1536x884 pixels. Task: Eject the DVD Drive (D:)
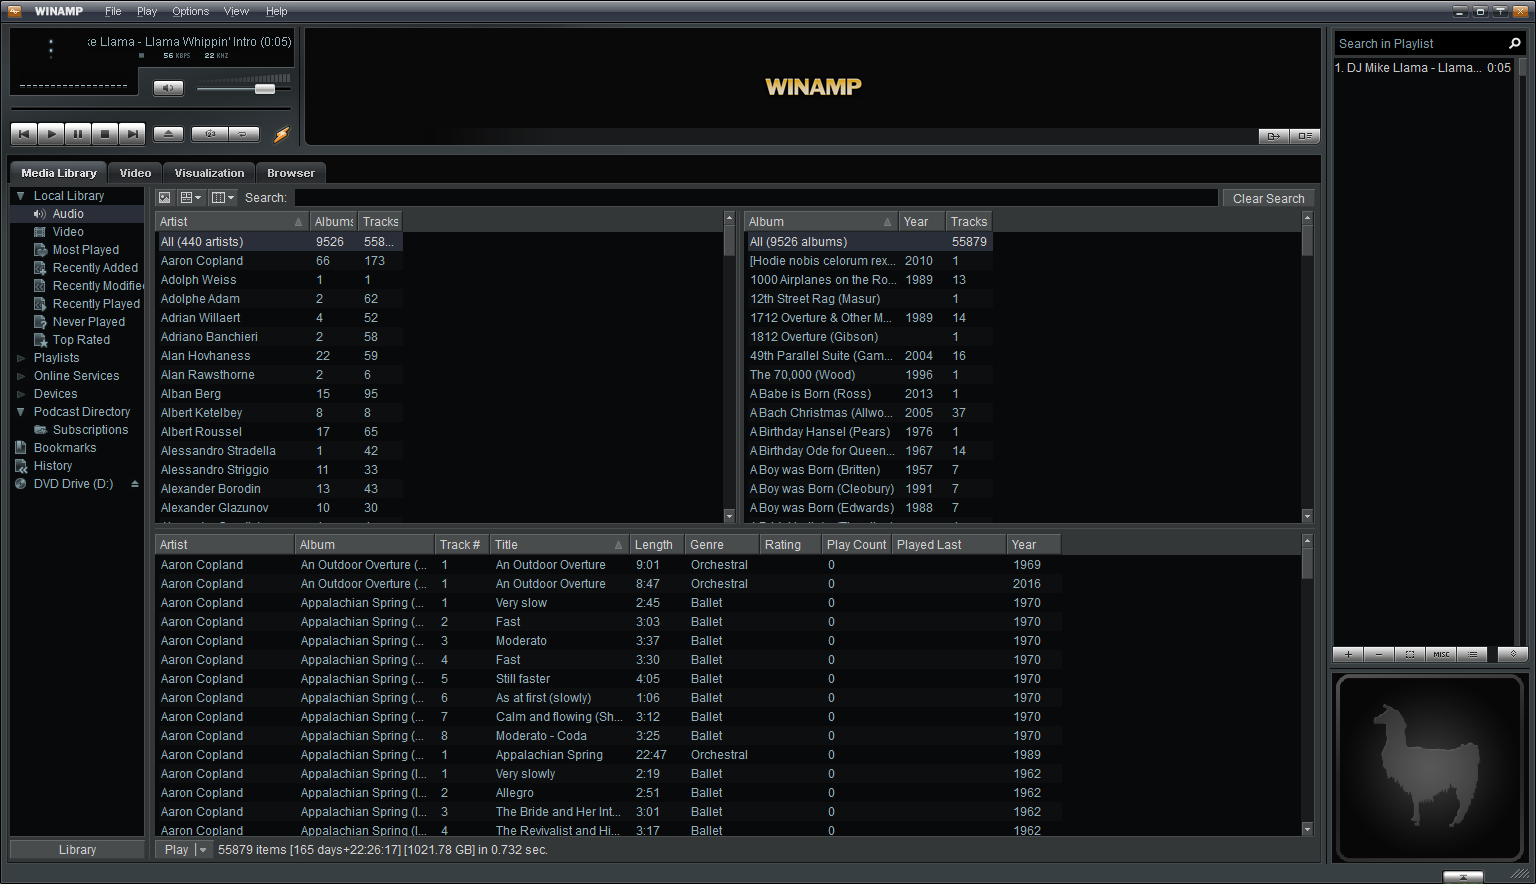tap(135, 484)
